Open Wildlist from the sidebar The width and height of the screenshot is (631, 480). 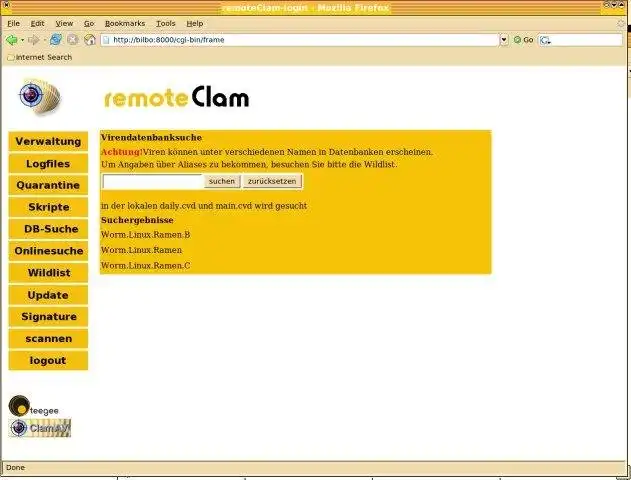[x=48, y=273]
